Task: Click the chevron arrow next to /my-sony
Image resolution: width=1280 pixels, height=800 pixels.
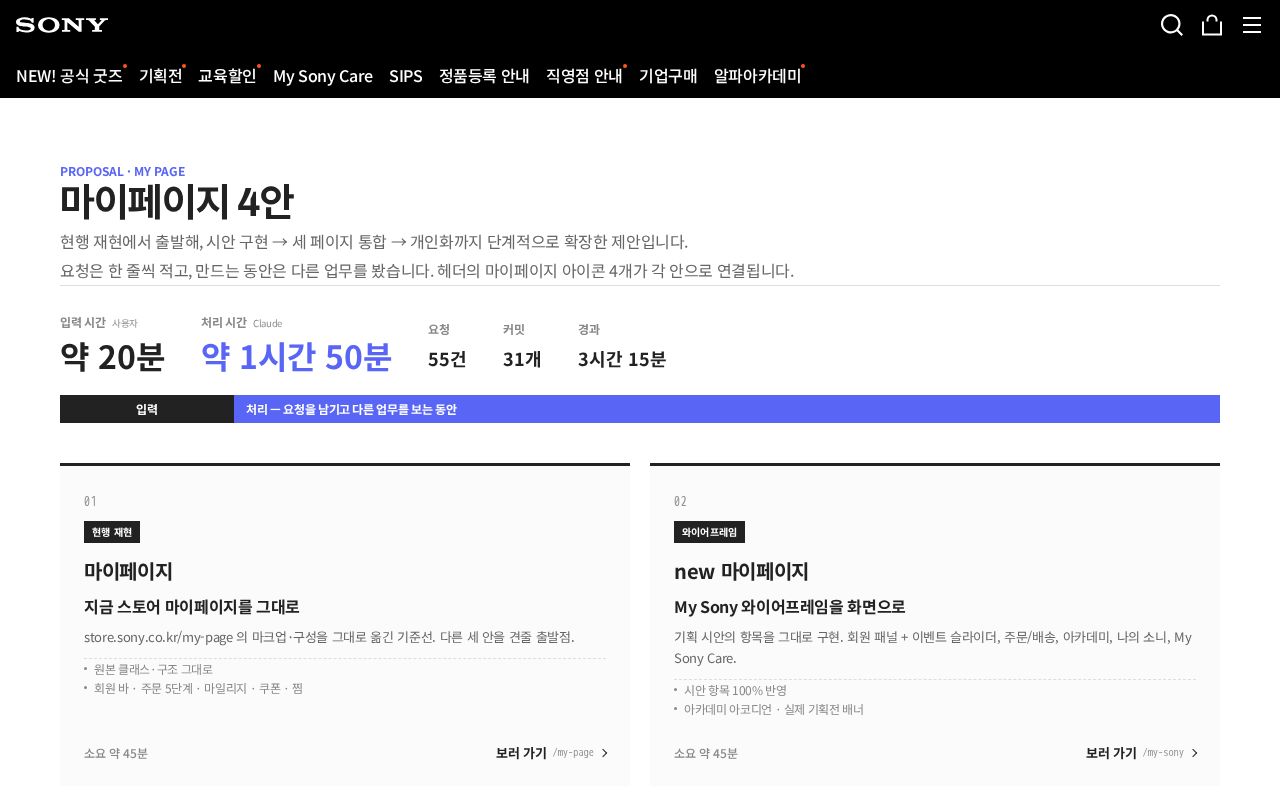Action: [x=1194, y=753]
